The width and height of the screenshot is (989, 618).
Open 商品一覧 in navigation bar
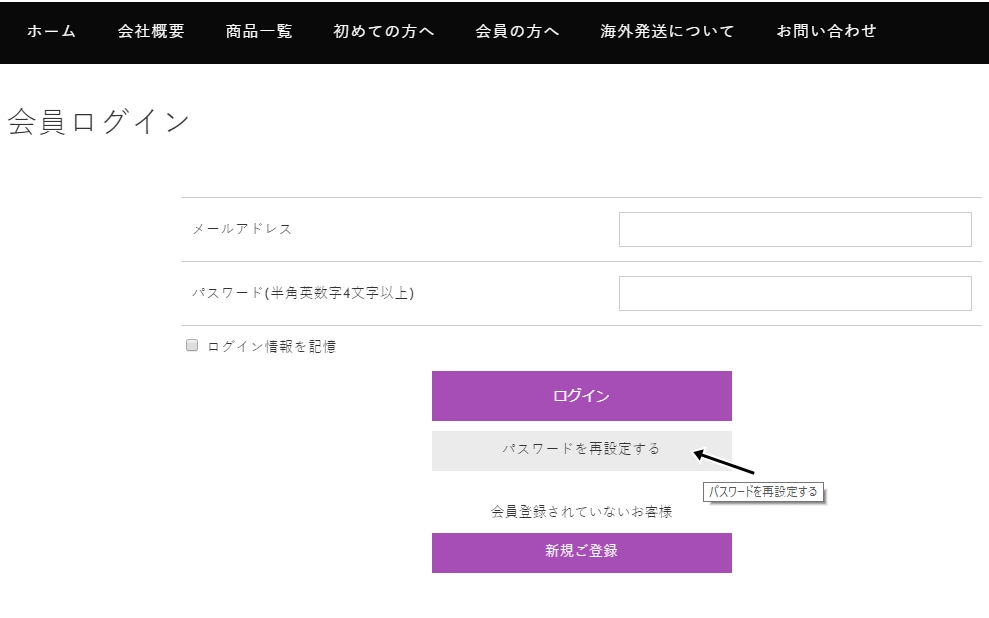pyautogui.click(x=259, y=32)
